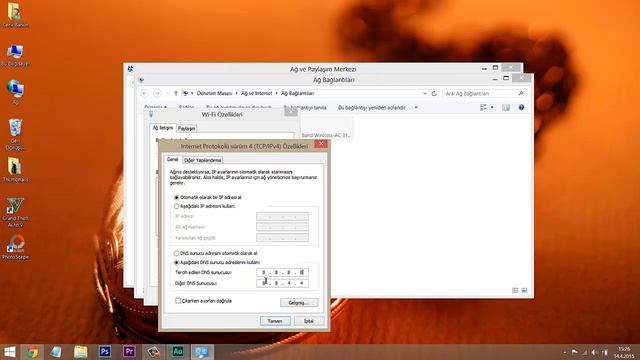Open the view options dropdown arrow

[492, 108]
